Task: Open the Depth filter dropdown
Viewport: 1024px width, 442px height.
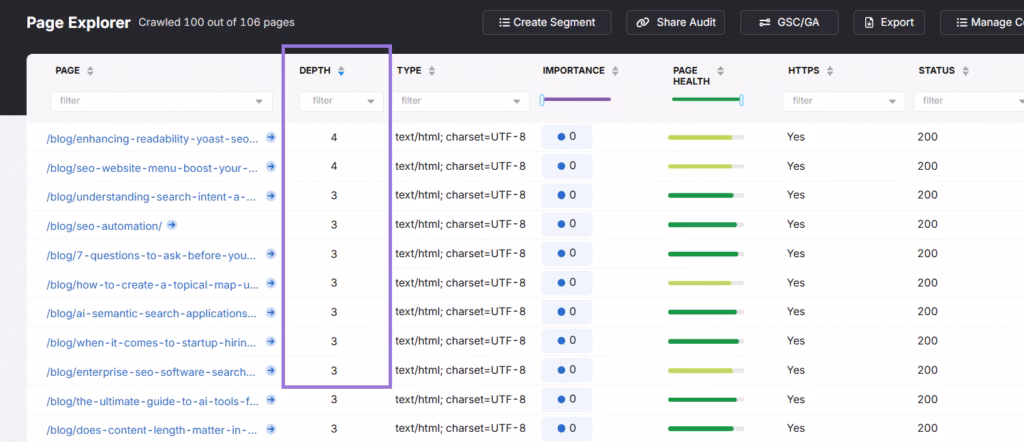Action: (x=341, y=101)
